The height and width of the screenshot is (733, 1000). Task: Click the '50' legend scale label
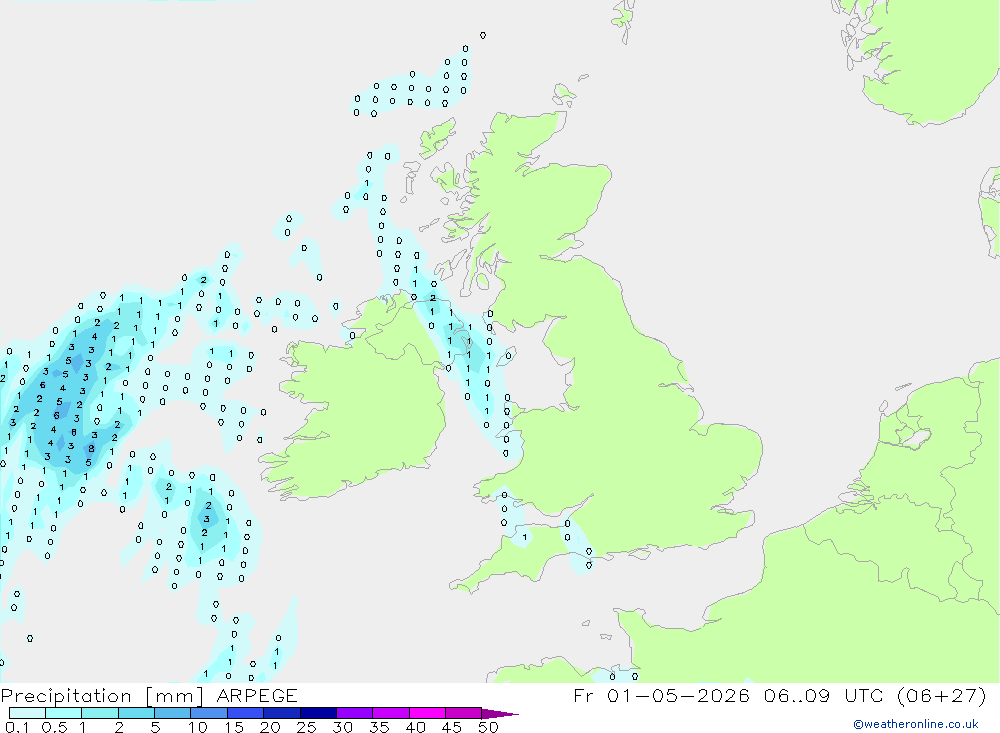pyautogui.click(x=489, y=727)
